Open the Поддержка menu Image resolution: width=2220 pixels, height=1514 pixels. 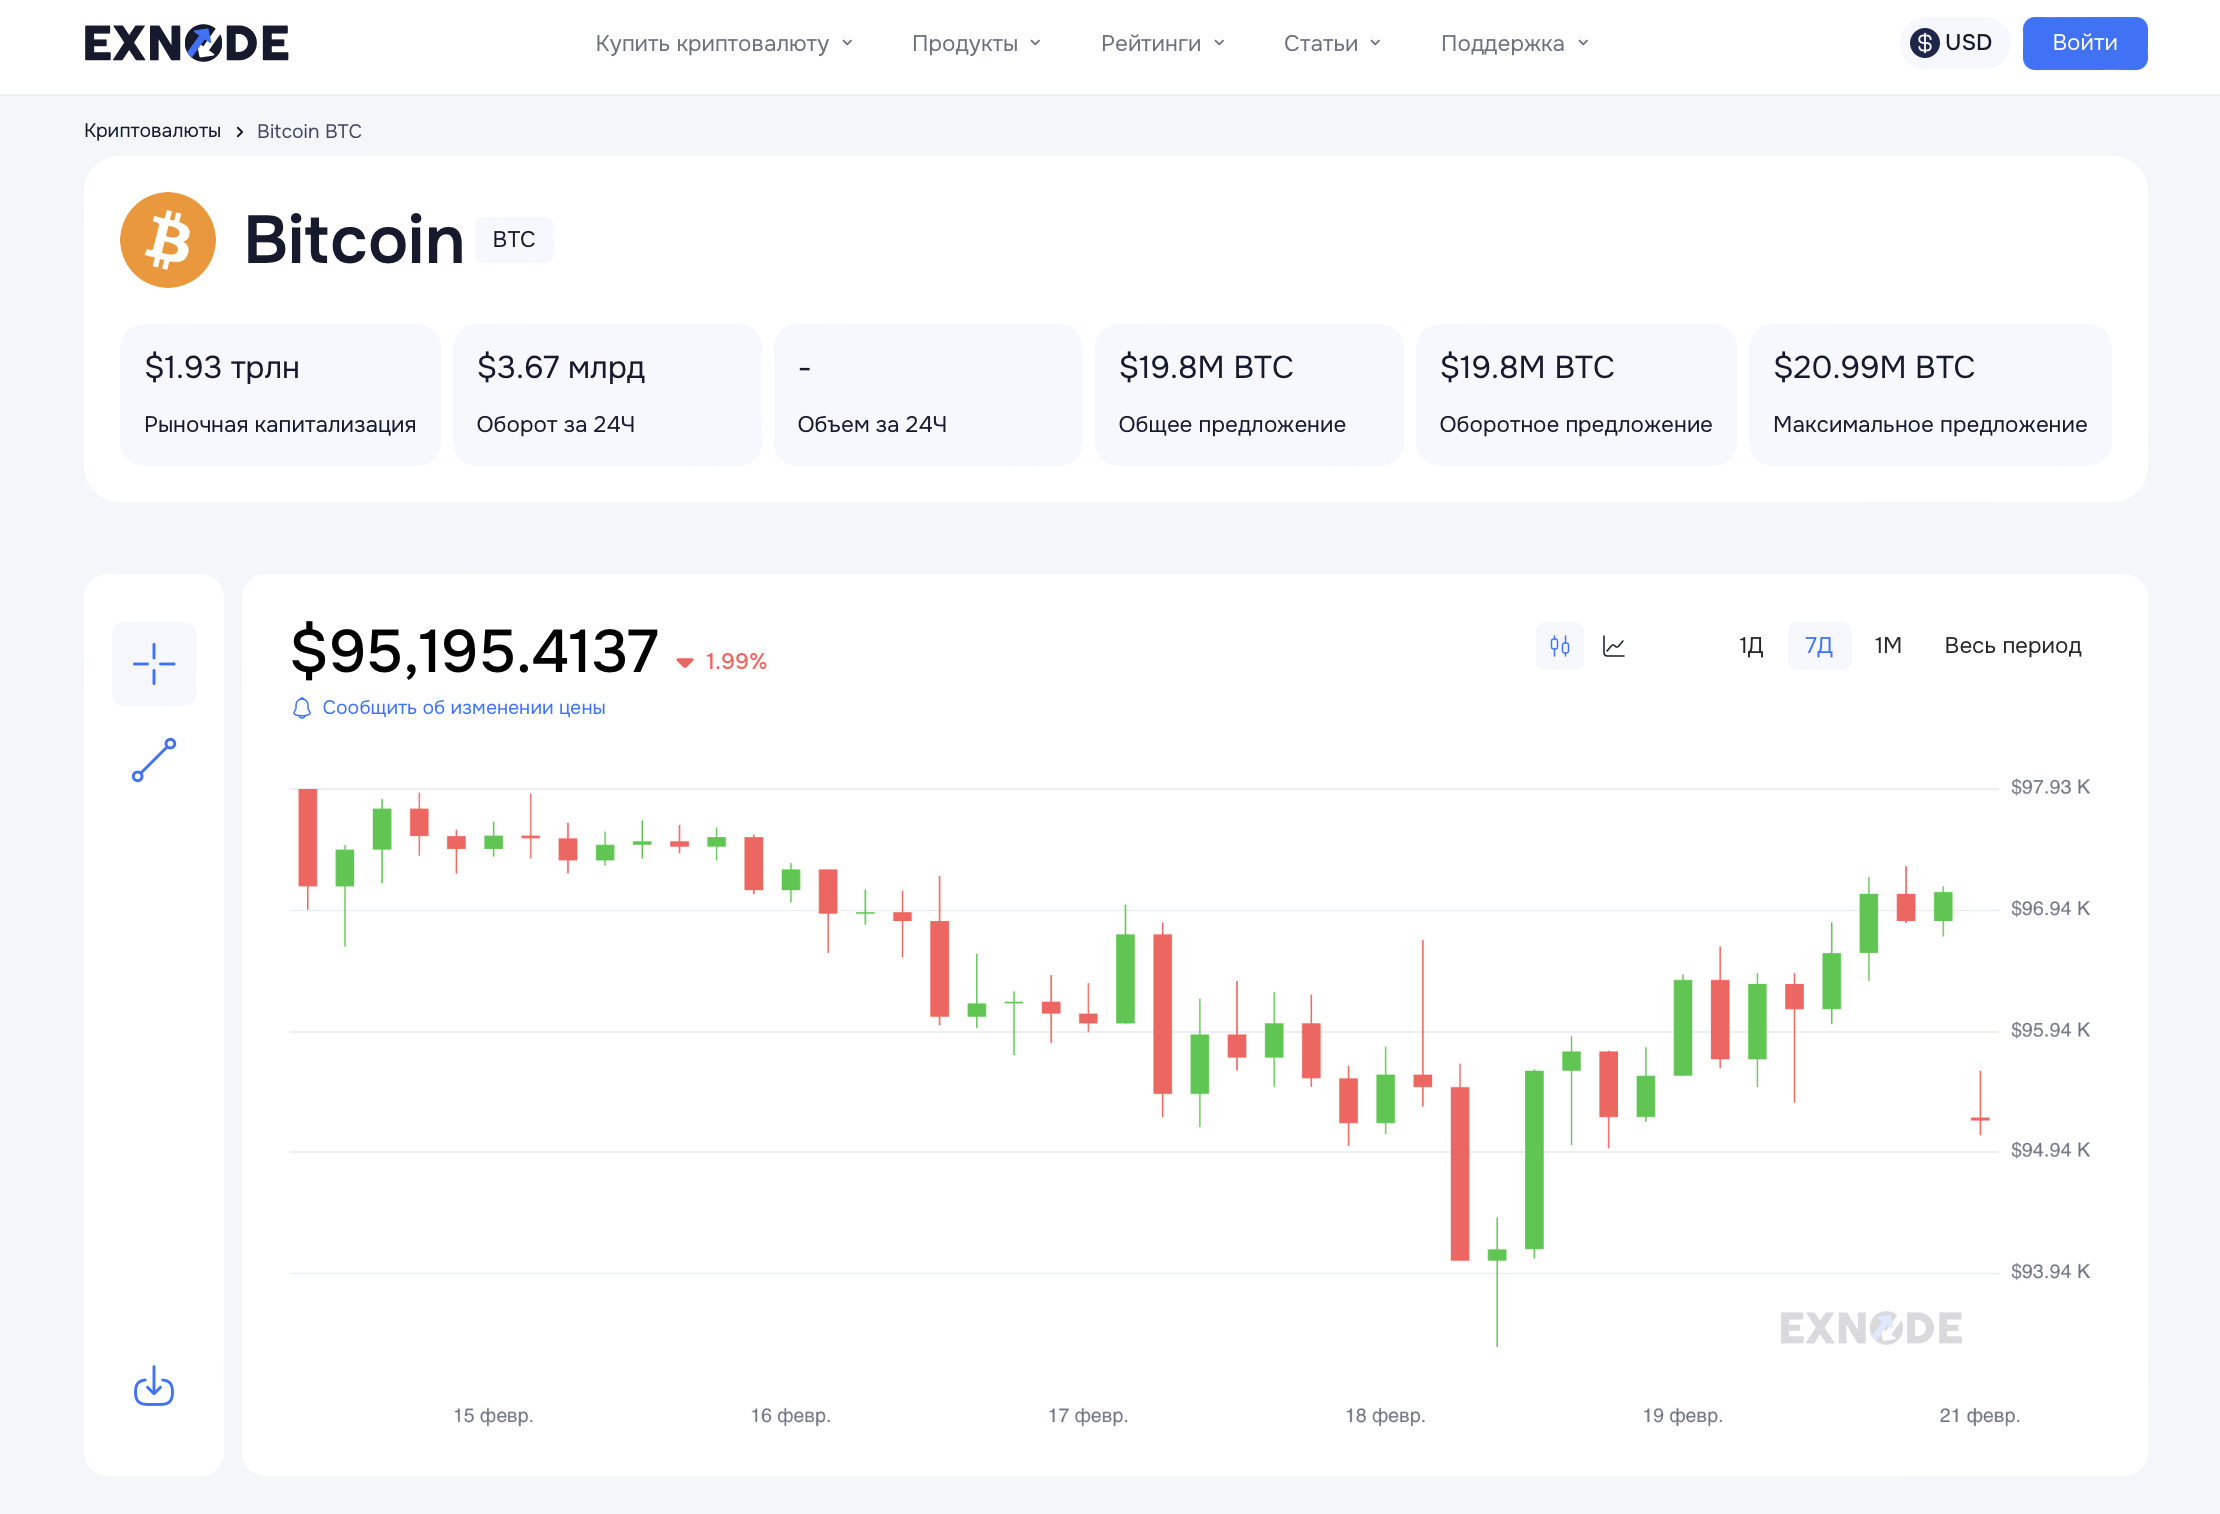tap(1514, 43)
